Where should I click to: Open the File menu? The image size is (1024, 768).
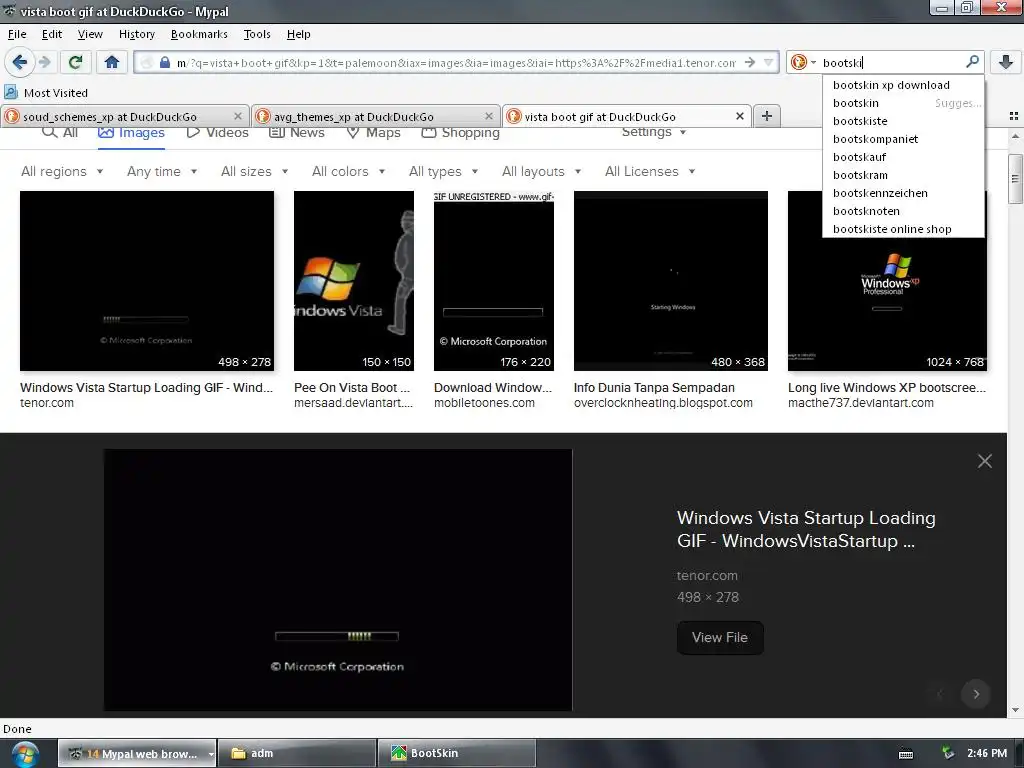pos(17,34)
